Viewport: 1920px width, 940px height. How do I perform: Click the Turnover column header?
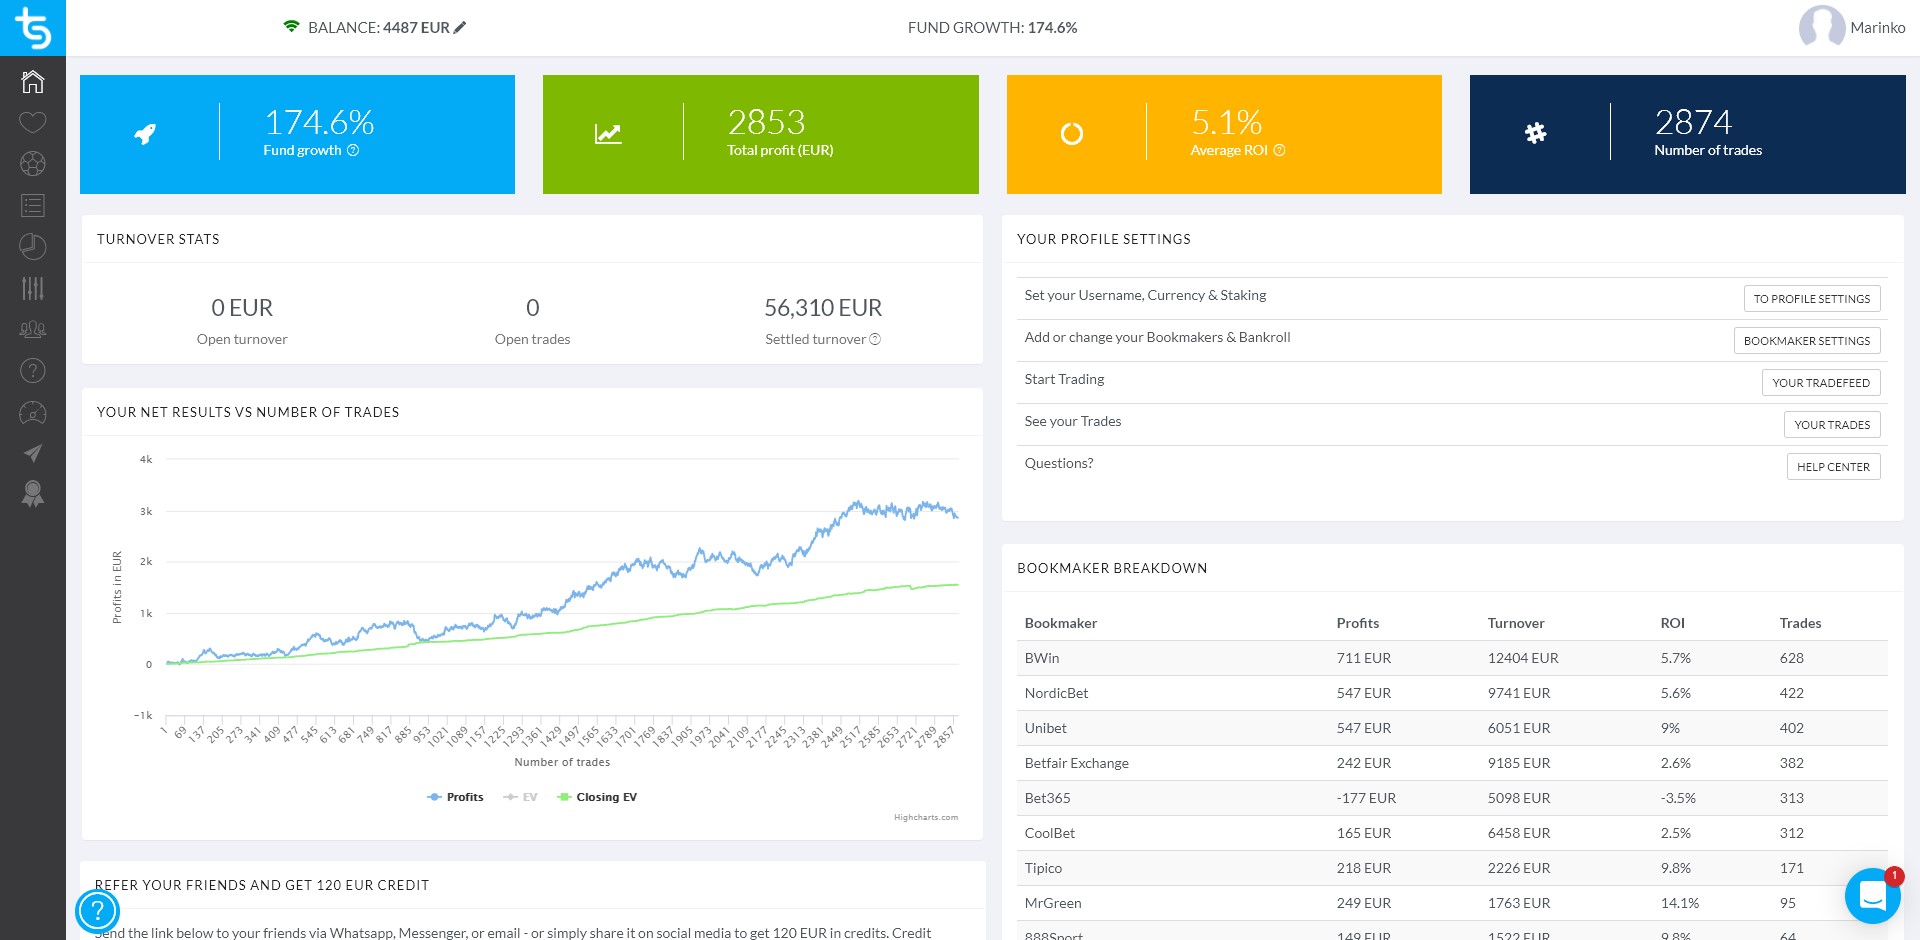(x=1515, y=623)
